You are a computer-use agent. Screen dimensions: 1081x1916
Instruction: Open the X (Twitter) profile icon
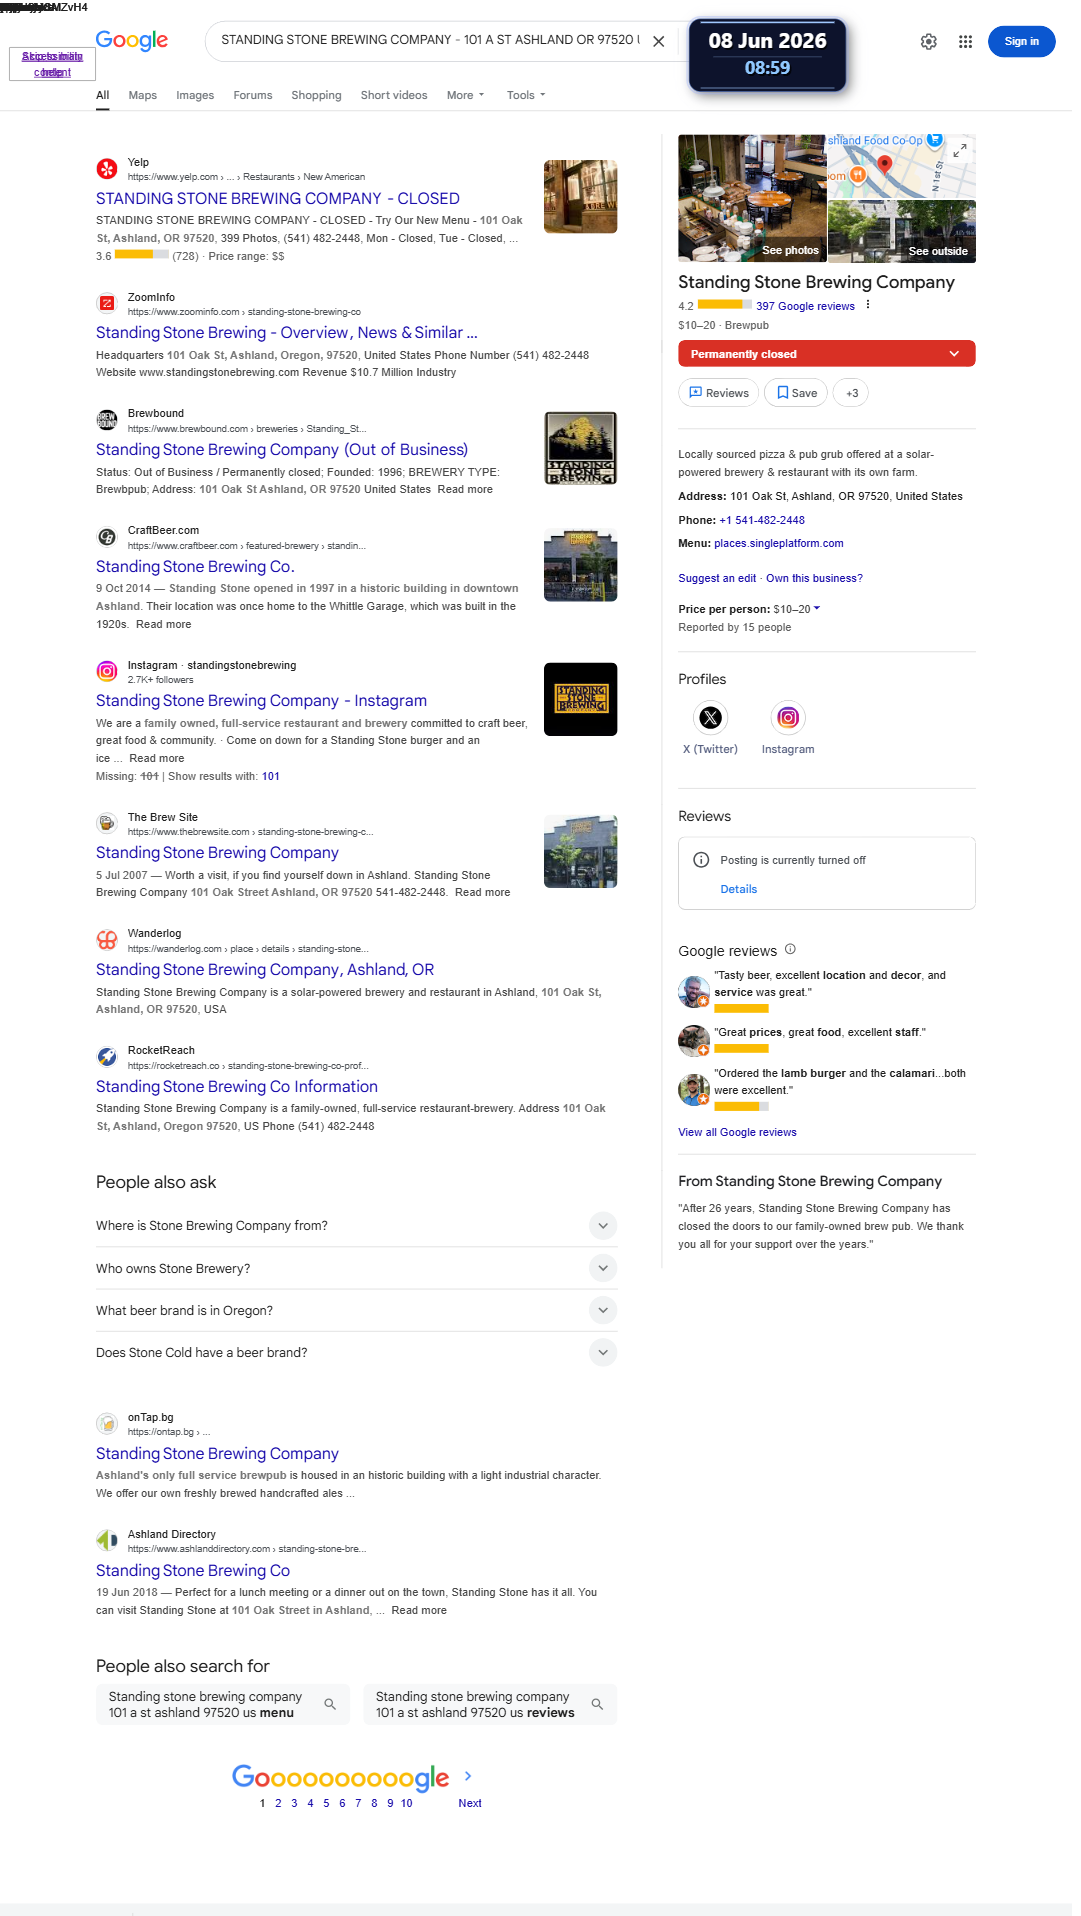pos(710,717)
